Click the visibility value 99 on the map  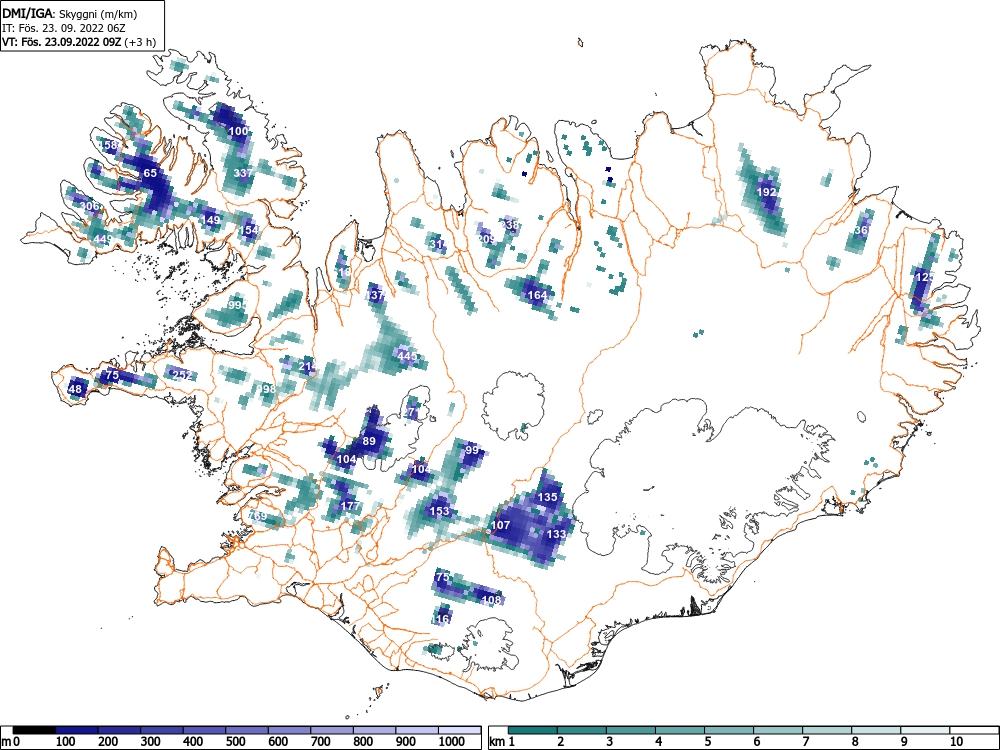(x=472, y=450)
